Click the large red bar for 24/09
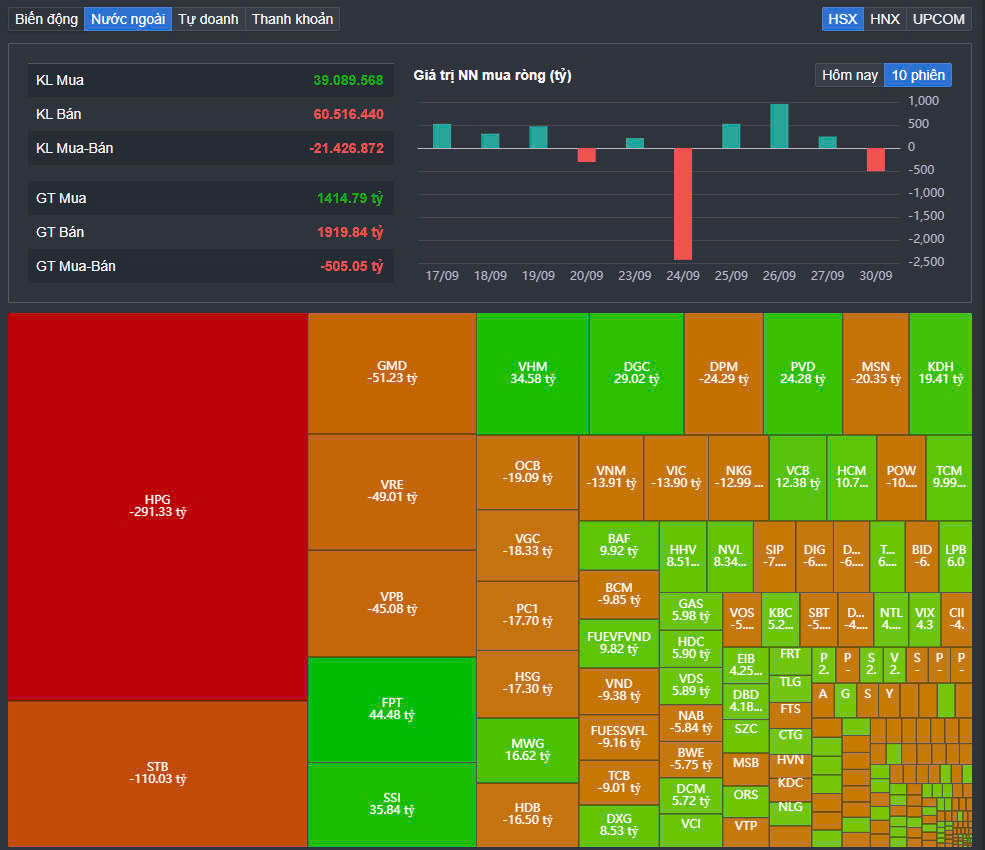 (683, 204)
